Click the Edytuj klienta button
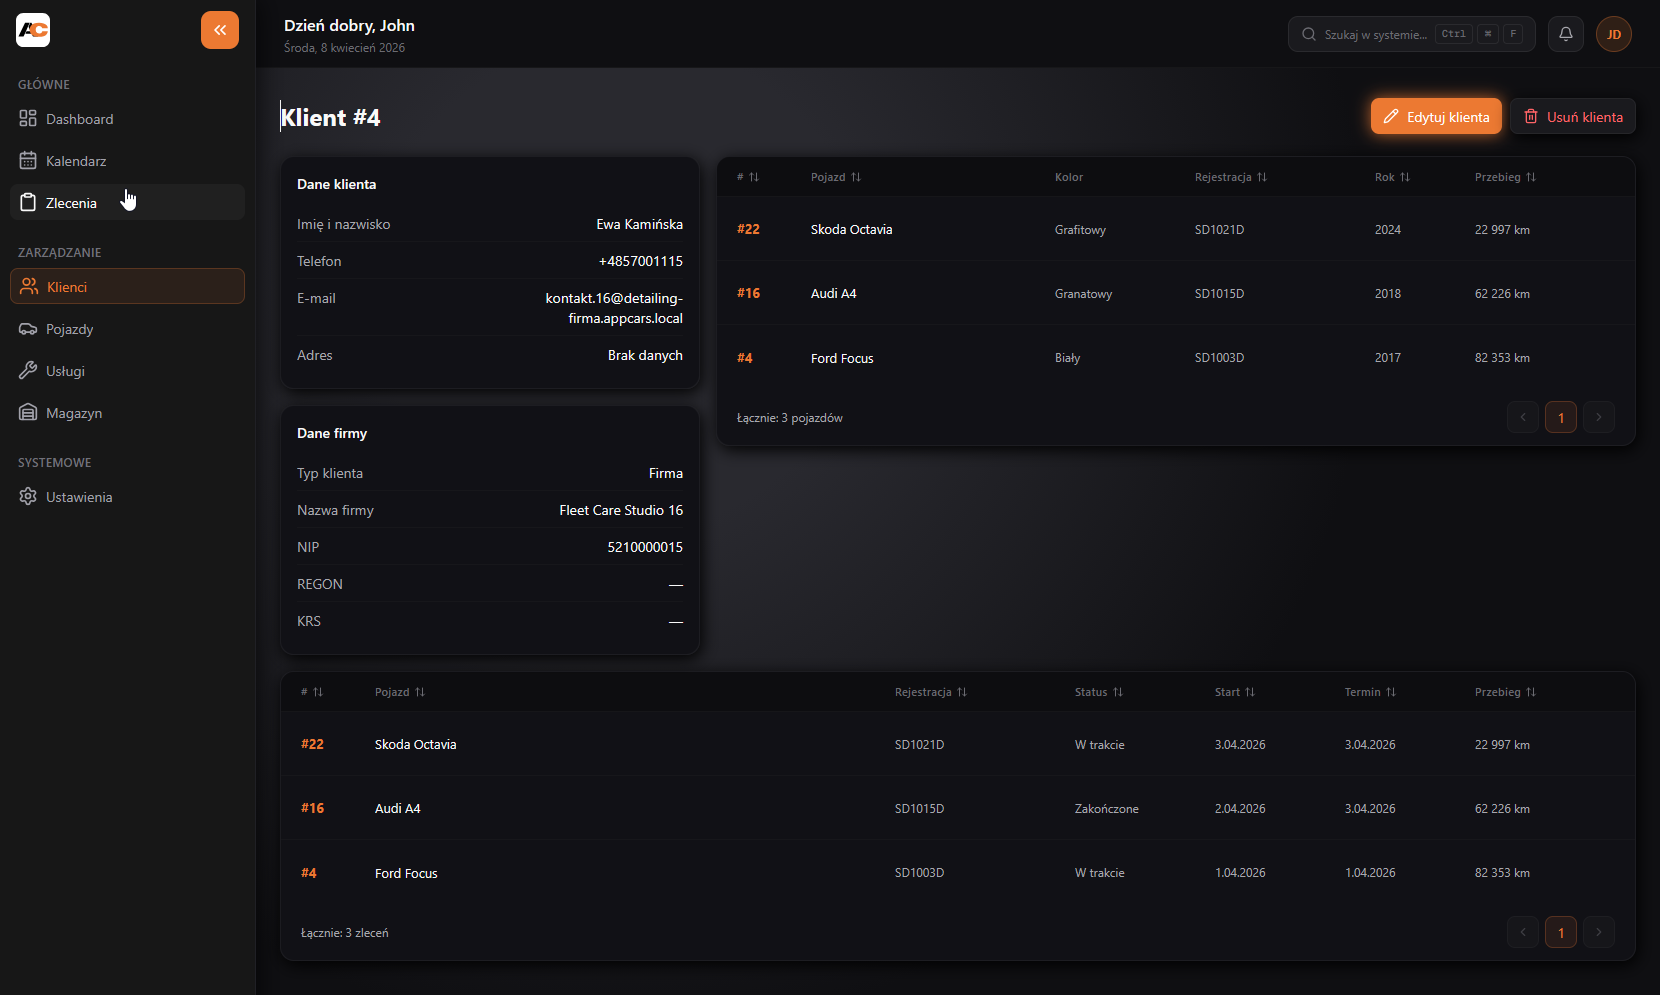 [1436, 117]
